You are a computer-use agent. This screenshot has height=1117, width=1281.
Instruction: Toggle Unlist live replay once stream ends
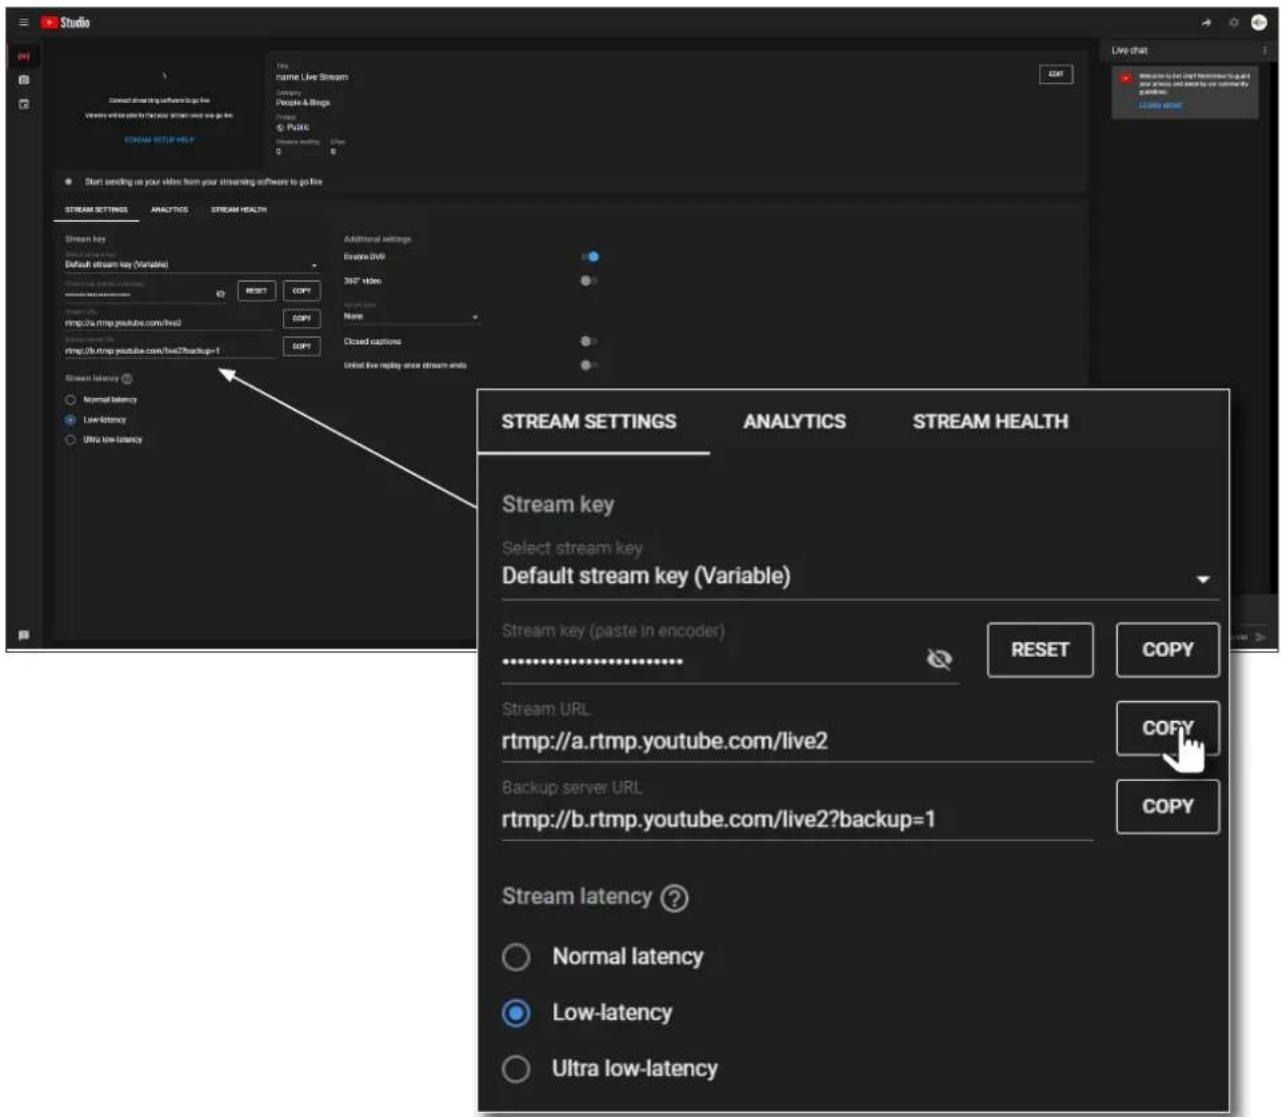pyautogui.click(x=588, y=365)
